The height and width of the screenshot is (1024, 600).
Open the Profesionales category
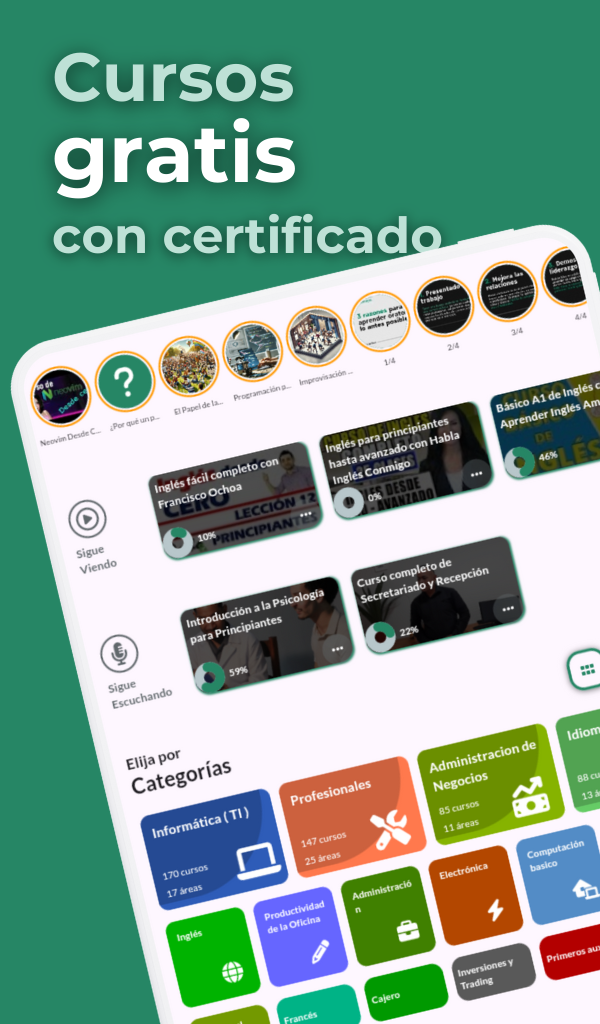tap(353, 816)
